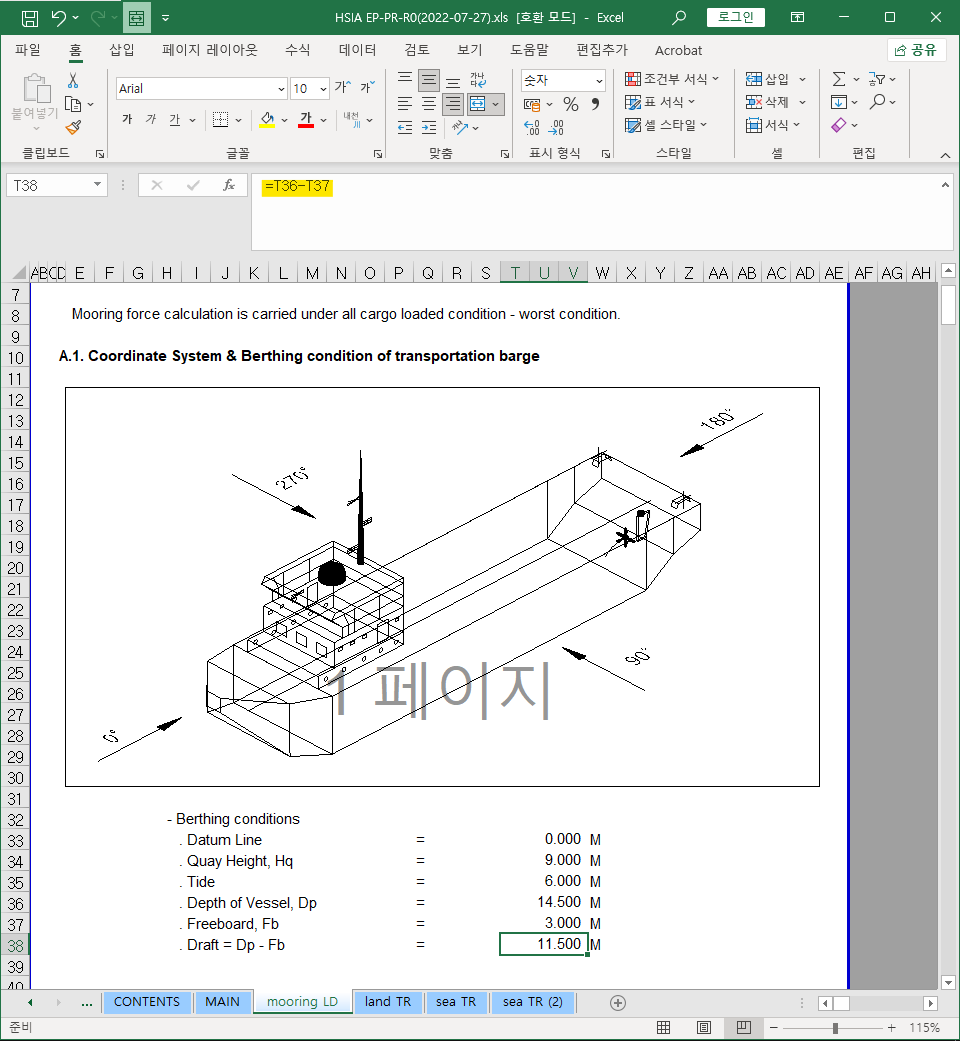The image size is (960, 1041).
Task: Switch to the MAIN sheet tab
Action: (222, 1002)
